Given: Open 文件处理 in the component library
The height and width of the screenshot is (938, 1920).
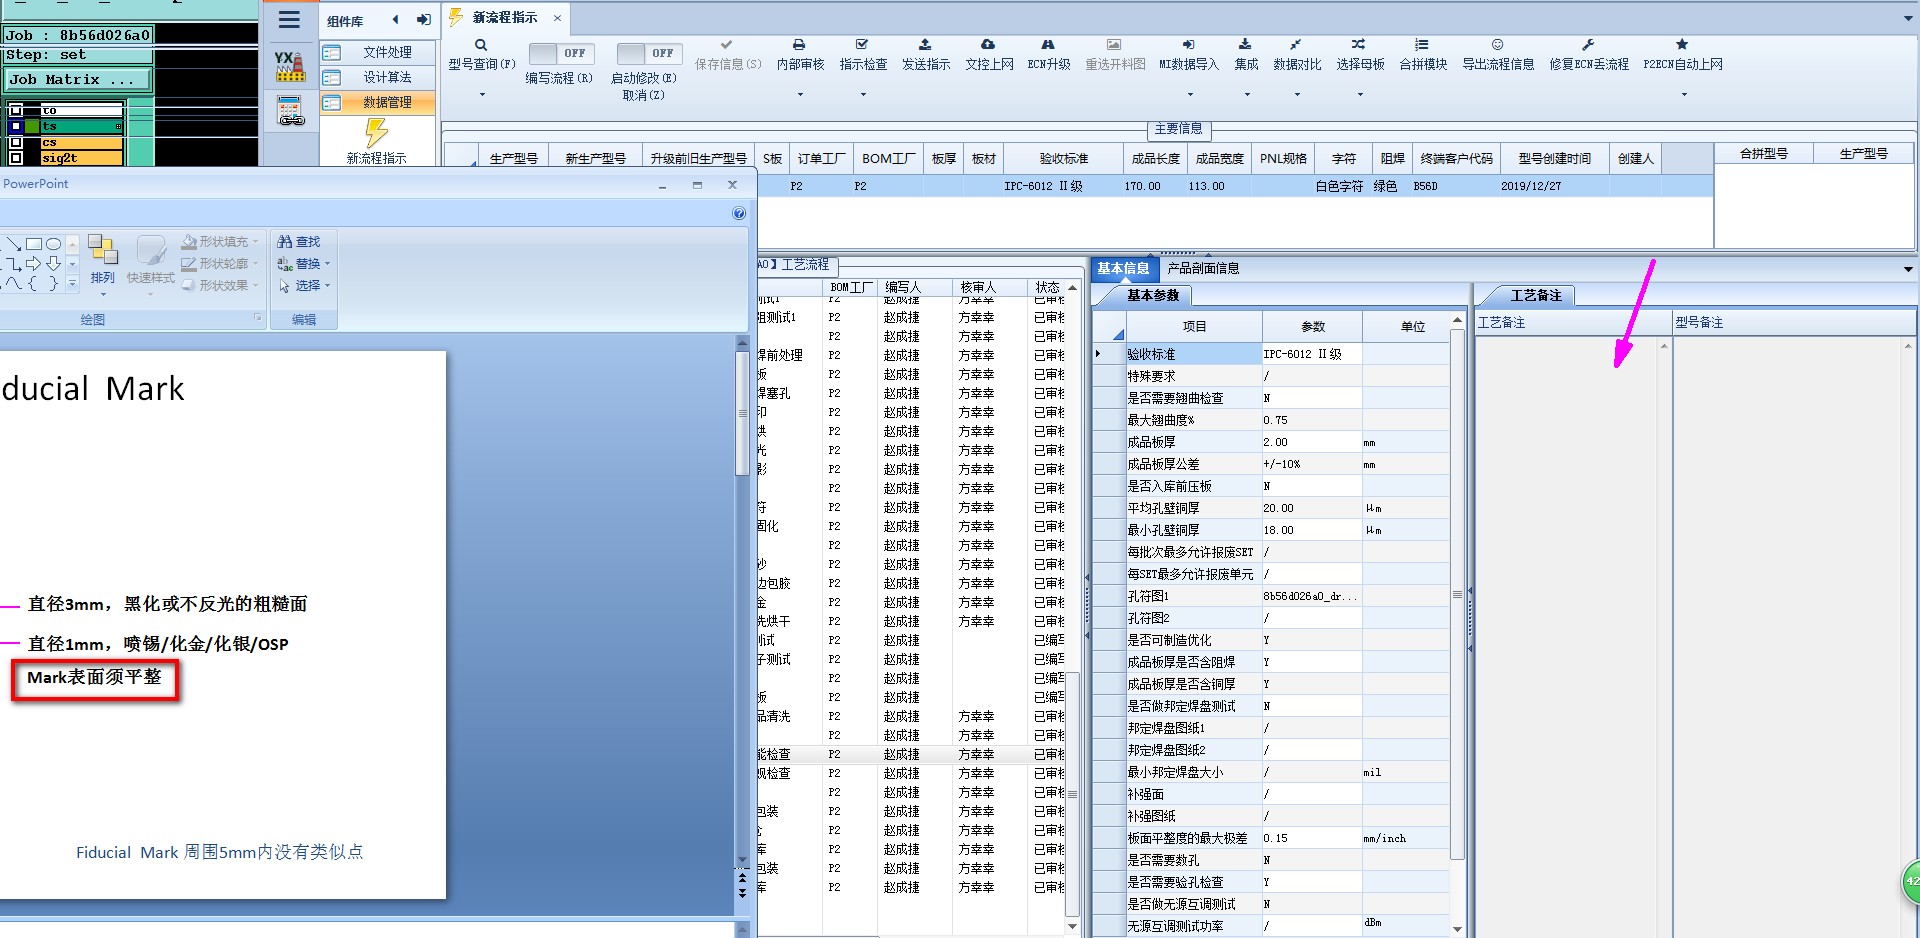Looking at the screenshot, I should pos(378,52).
